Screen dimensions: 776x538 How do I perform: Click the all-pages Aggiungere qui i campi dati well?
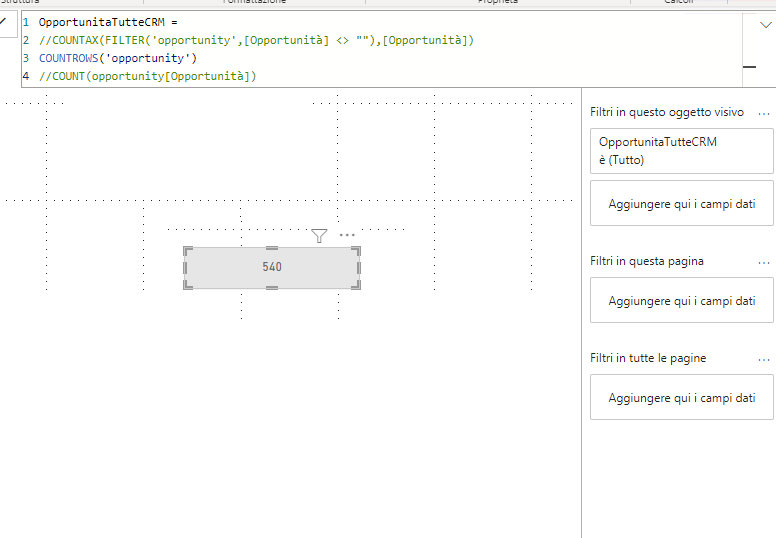tap(681, 397)
